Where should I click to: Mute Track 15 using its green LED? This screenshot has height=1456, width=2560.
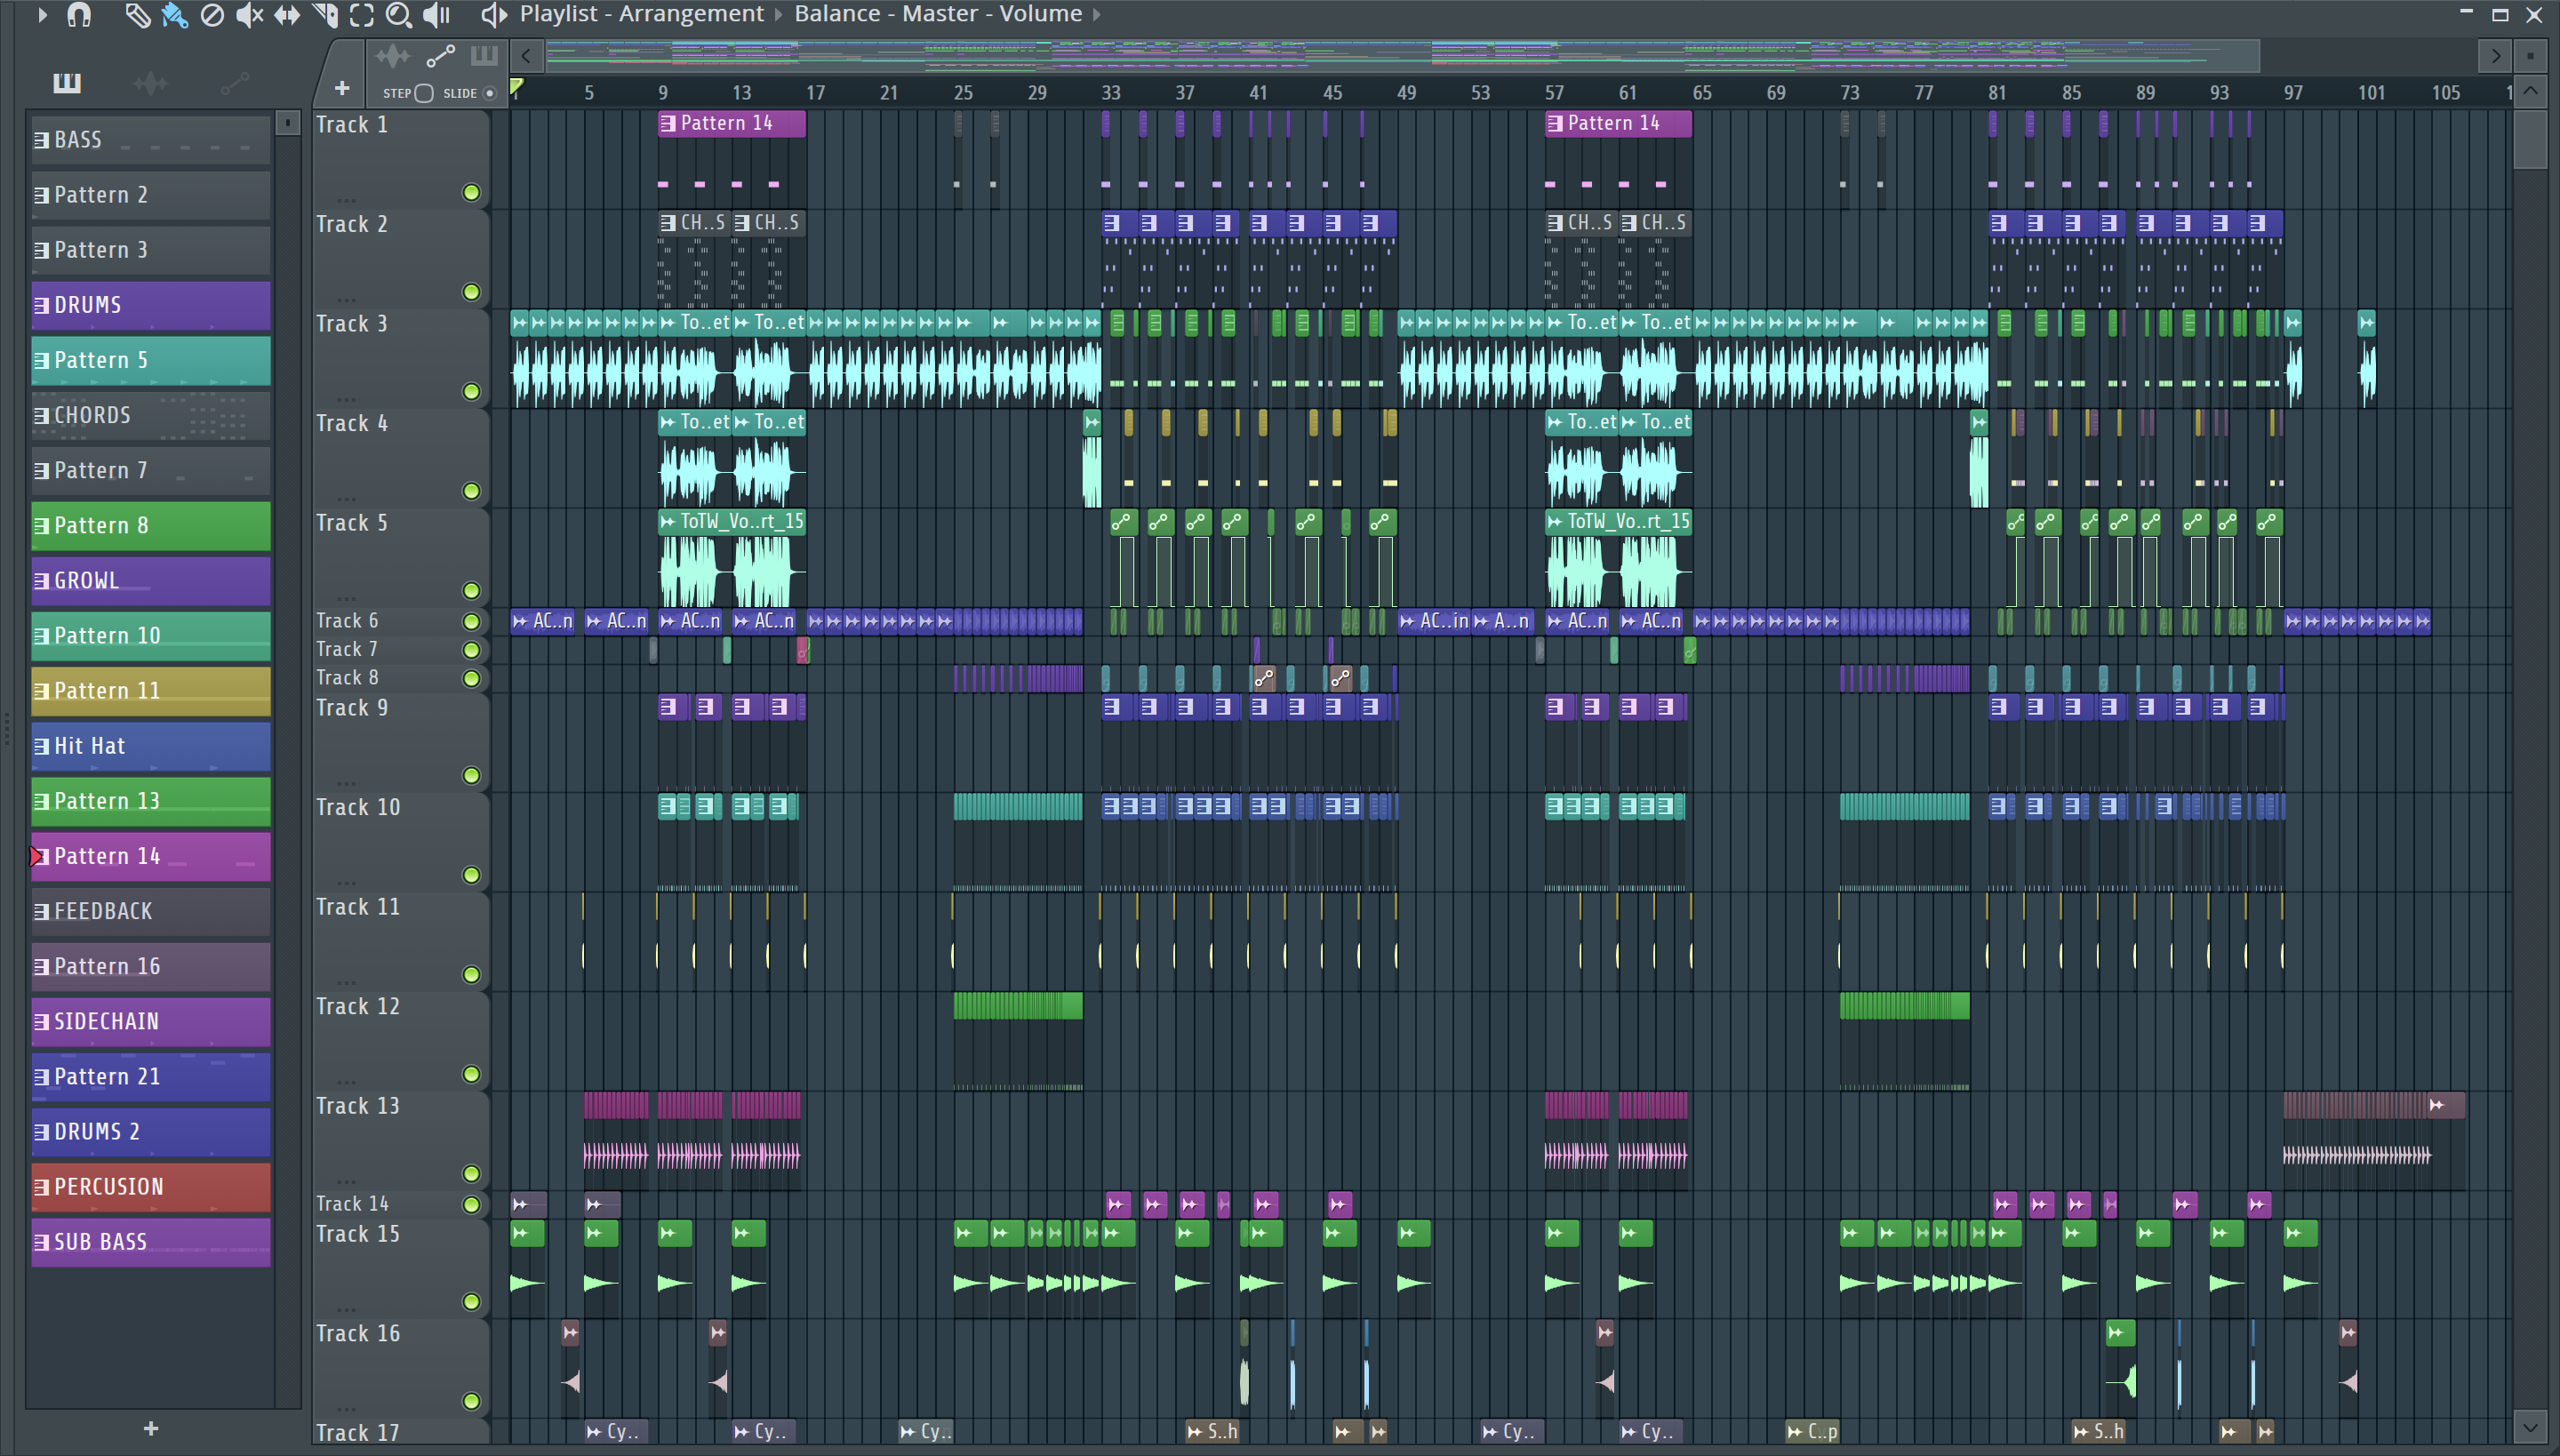point(471,1301)
